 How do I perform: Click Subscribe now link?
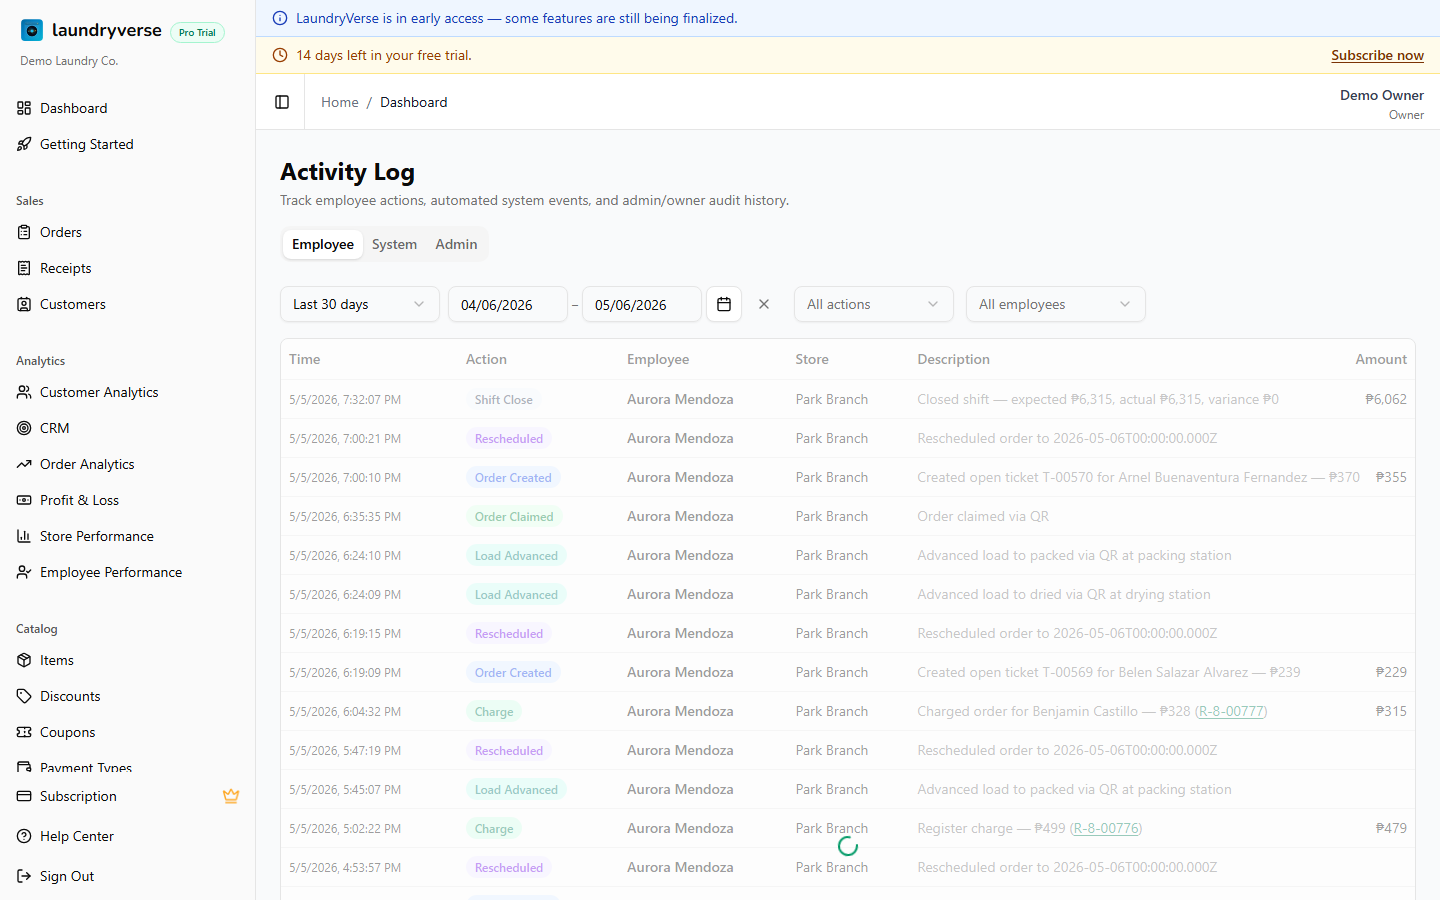pyautogui.click(x=1377, y=55)
